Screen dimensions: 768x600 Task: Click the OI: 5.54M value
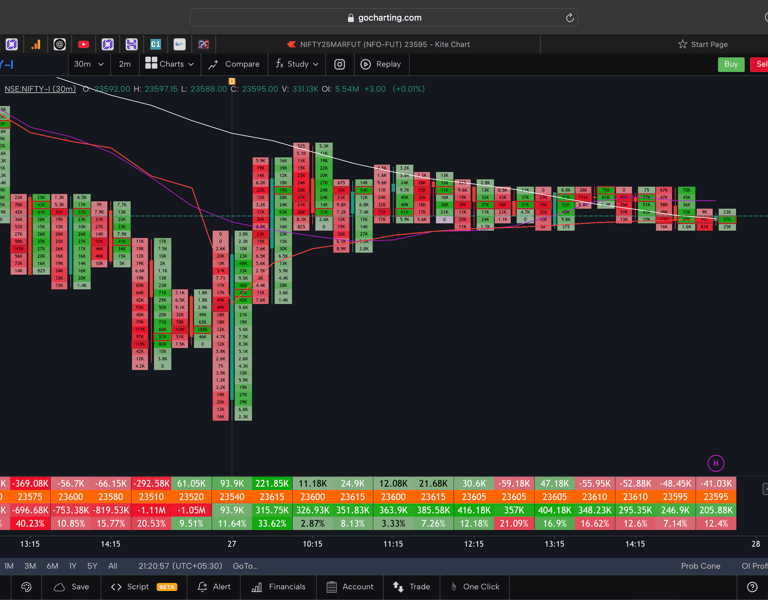click(x=340, y=89)
